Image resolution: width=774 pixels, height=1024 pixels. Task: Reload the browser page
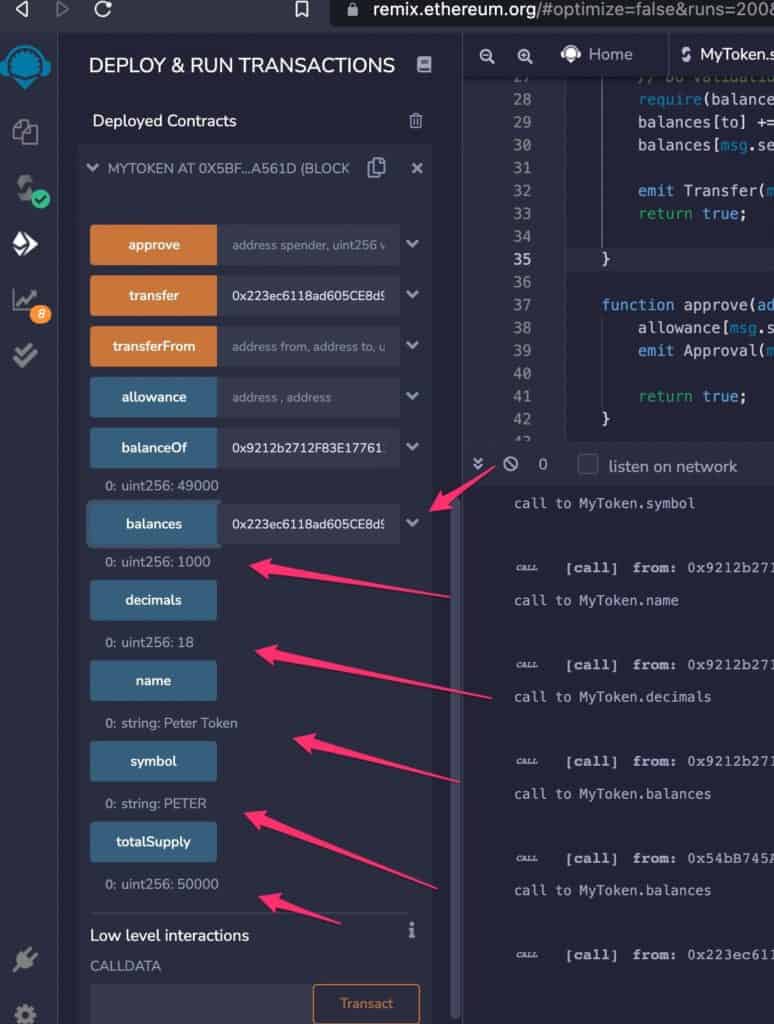pyautogui.click(x=103, y=9)
